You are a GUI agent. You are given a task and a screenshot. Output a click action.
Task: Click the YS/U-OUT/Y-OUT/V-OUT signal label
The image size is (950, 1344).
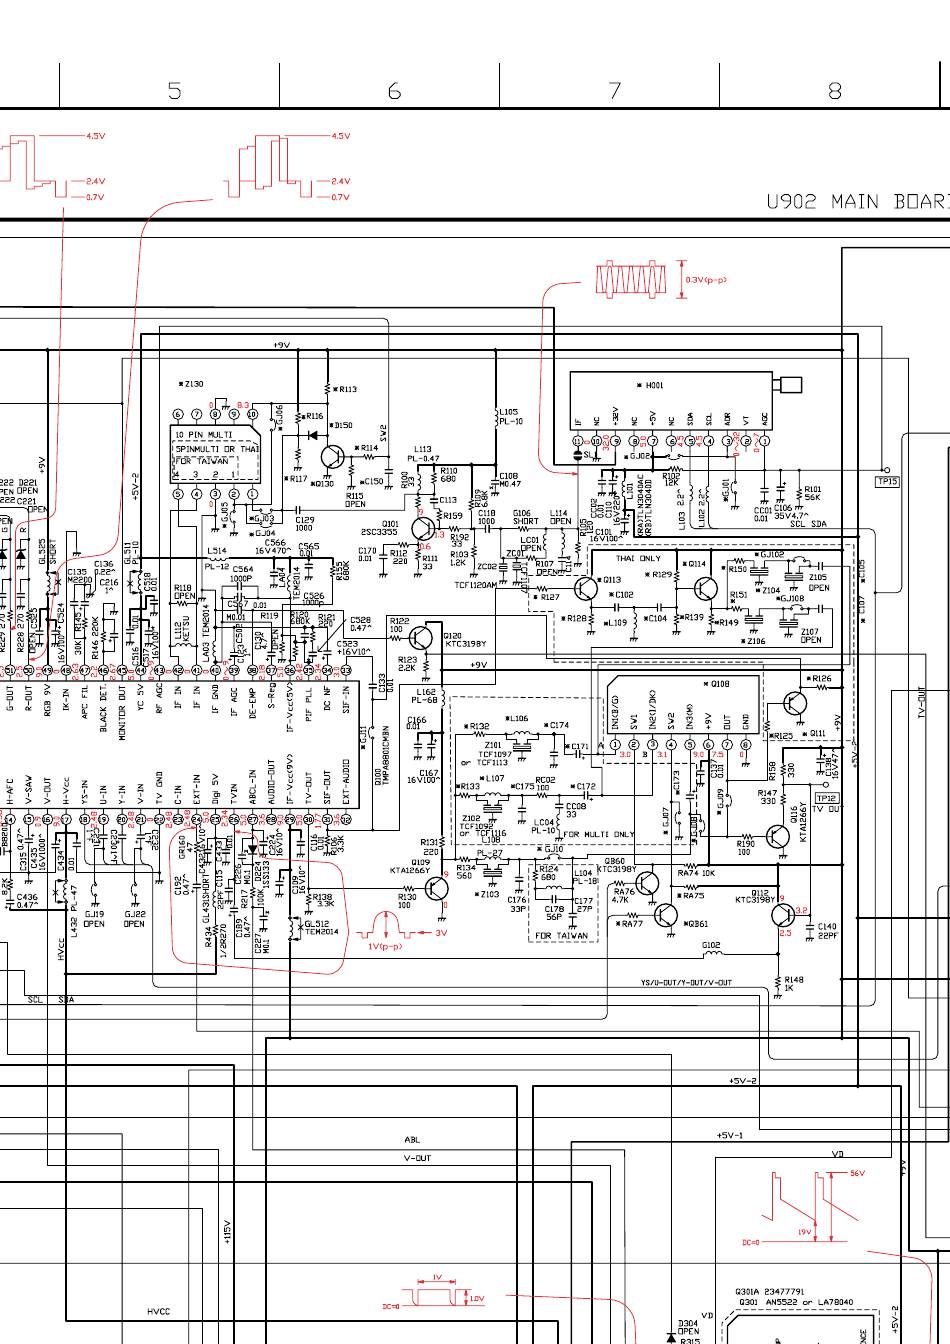(686, 983)
